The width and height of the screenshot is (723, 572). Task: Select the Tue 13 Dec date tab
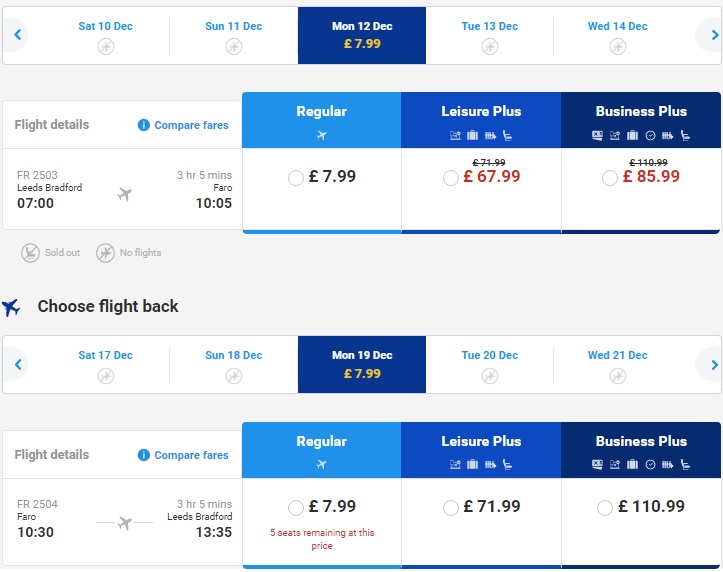(x=489, y=35)
